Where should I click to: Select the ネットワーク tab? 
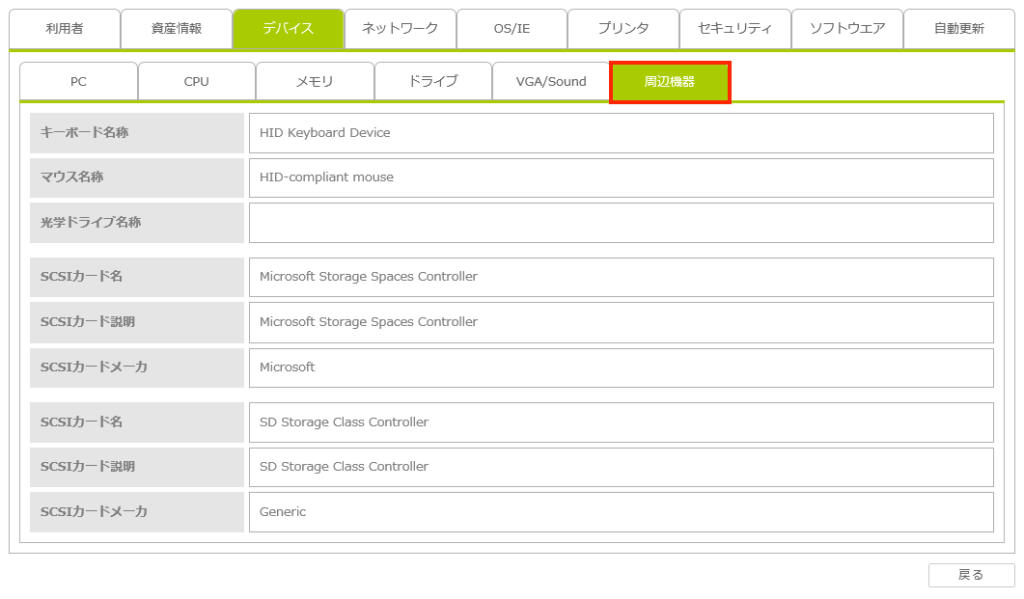click(x=400, y=29)
